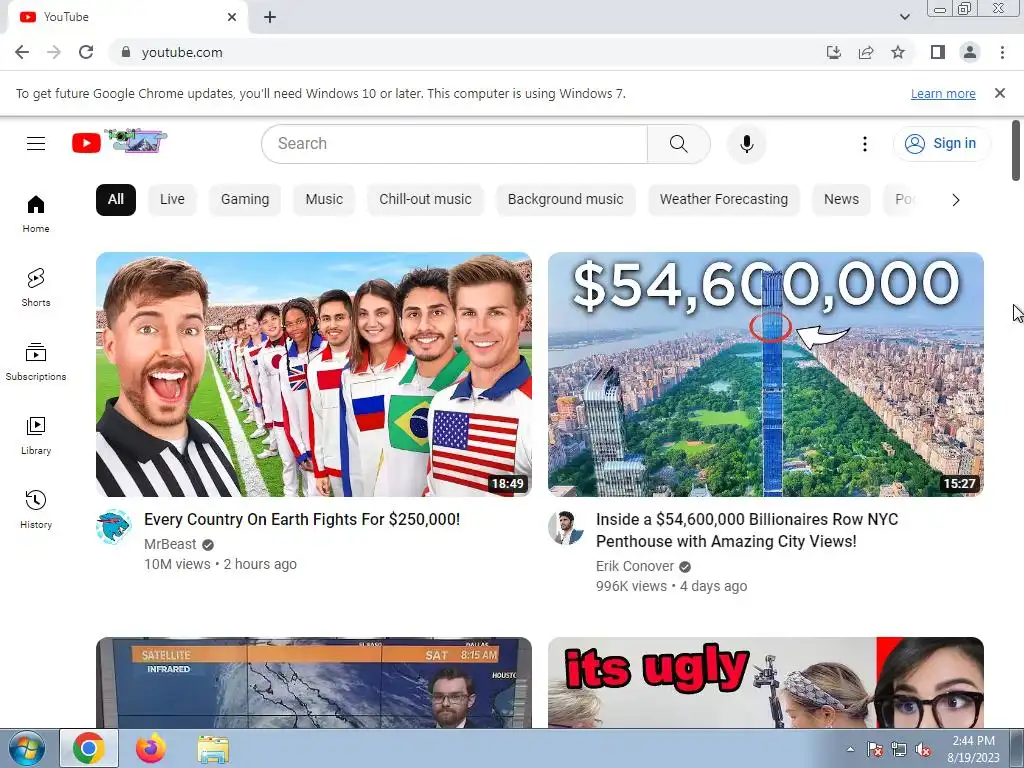Bookmark this tab with star icon
Image resolution: width=1024 pixels, height=768 pixels.
click(x=898, y=52)
